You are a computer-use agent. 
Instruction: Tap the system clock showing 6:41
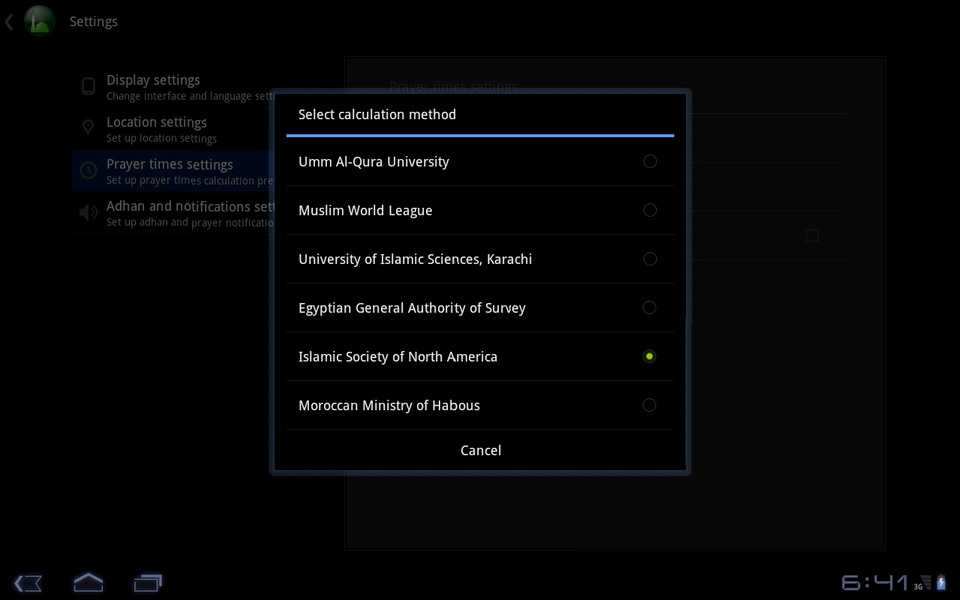click(874, 582)
